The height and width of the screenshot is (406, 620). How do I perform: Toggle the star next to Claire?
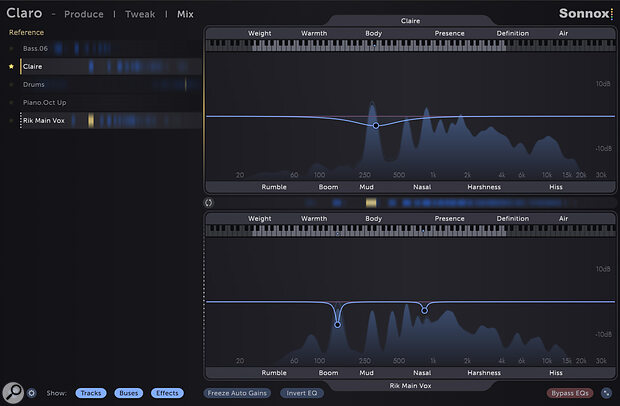(x=11, y=66)
